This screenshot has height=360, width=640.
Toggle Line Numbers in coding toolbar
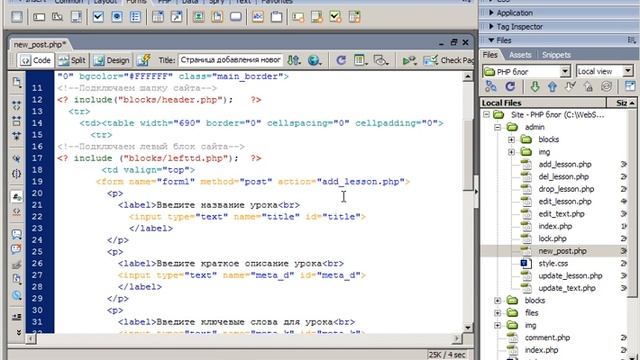click(16, 197)
